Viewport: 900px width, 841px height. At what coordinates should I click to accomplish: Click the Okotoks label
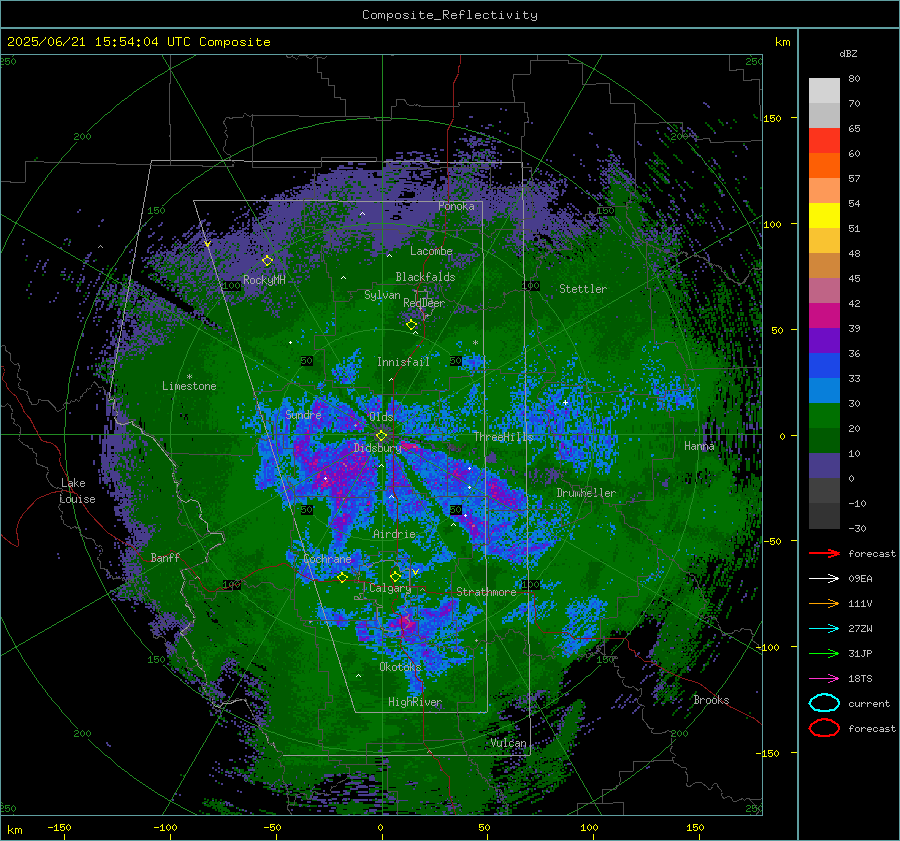tap(400, 667)
